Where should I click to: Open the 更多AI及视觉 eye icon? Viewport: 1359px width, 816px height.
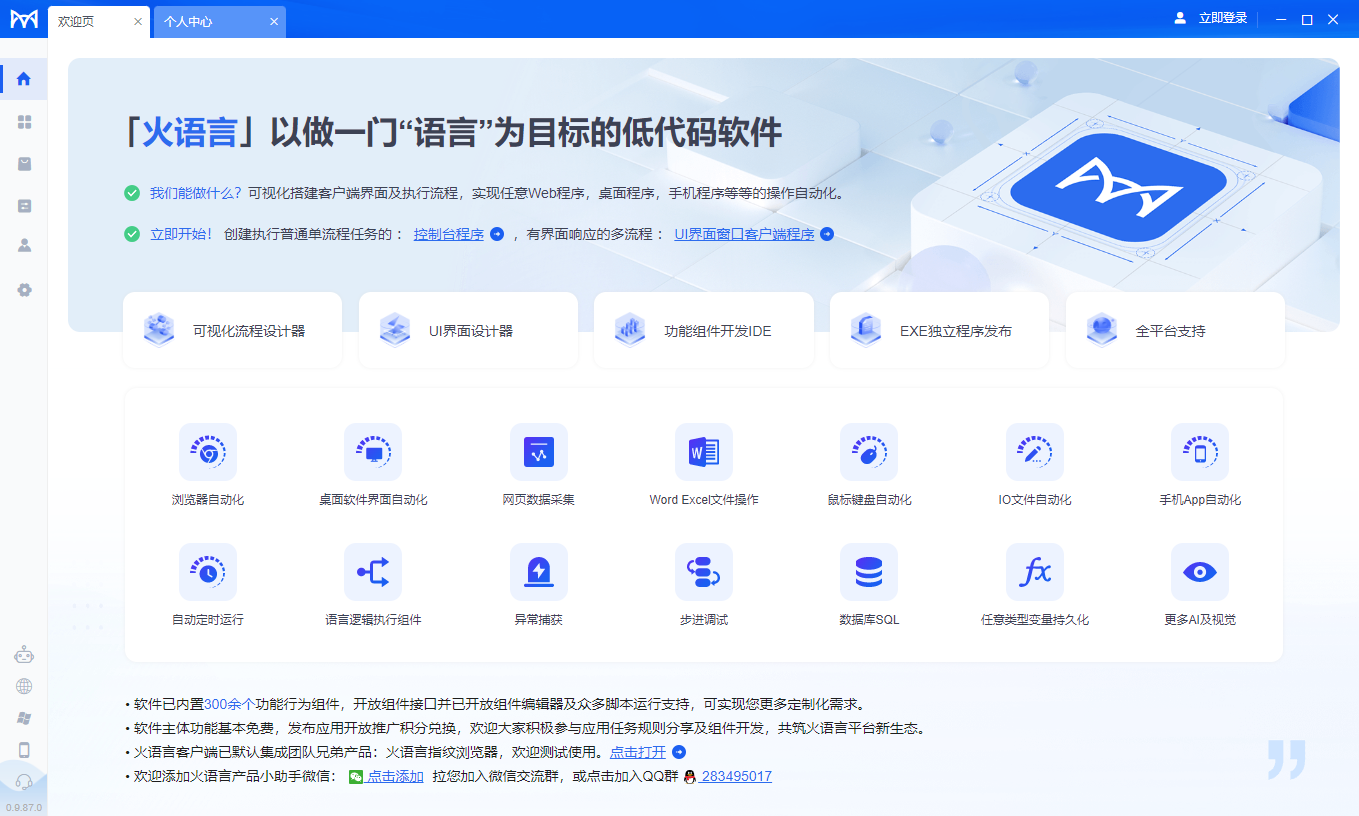tap(1199, 573)
